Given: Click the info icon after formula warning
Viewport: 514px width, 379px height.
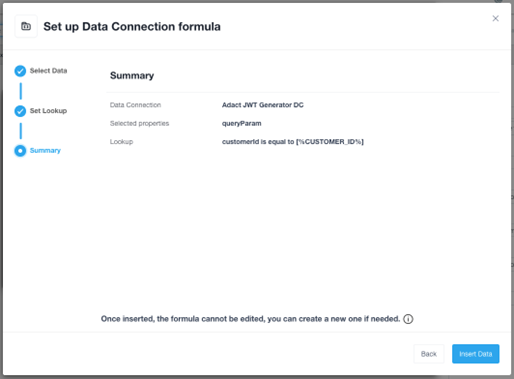Looking at the screenshot, I should click(x=408, y=319).
